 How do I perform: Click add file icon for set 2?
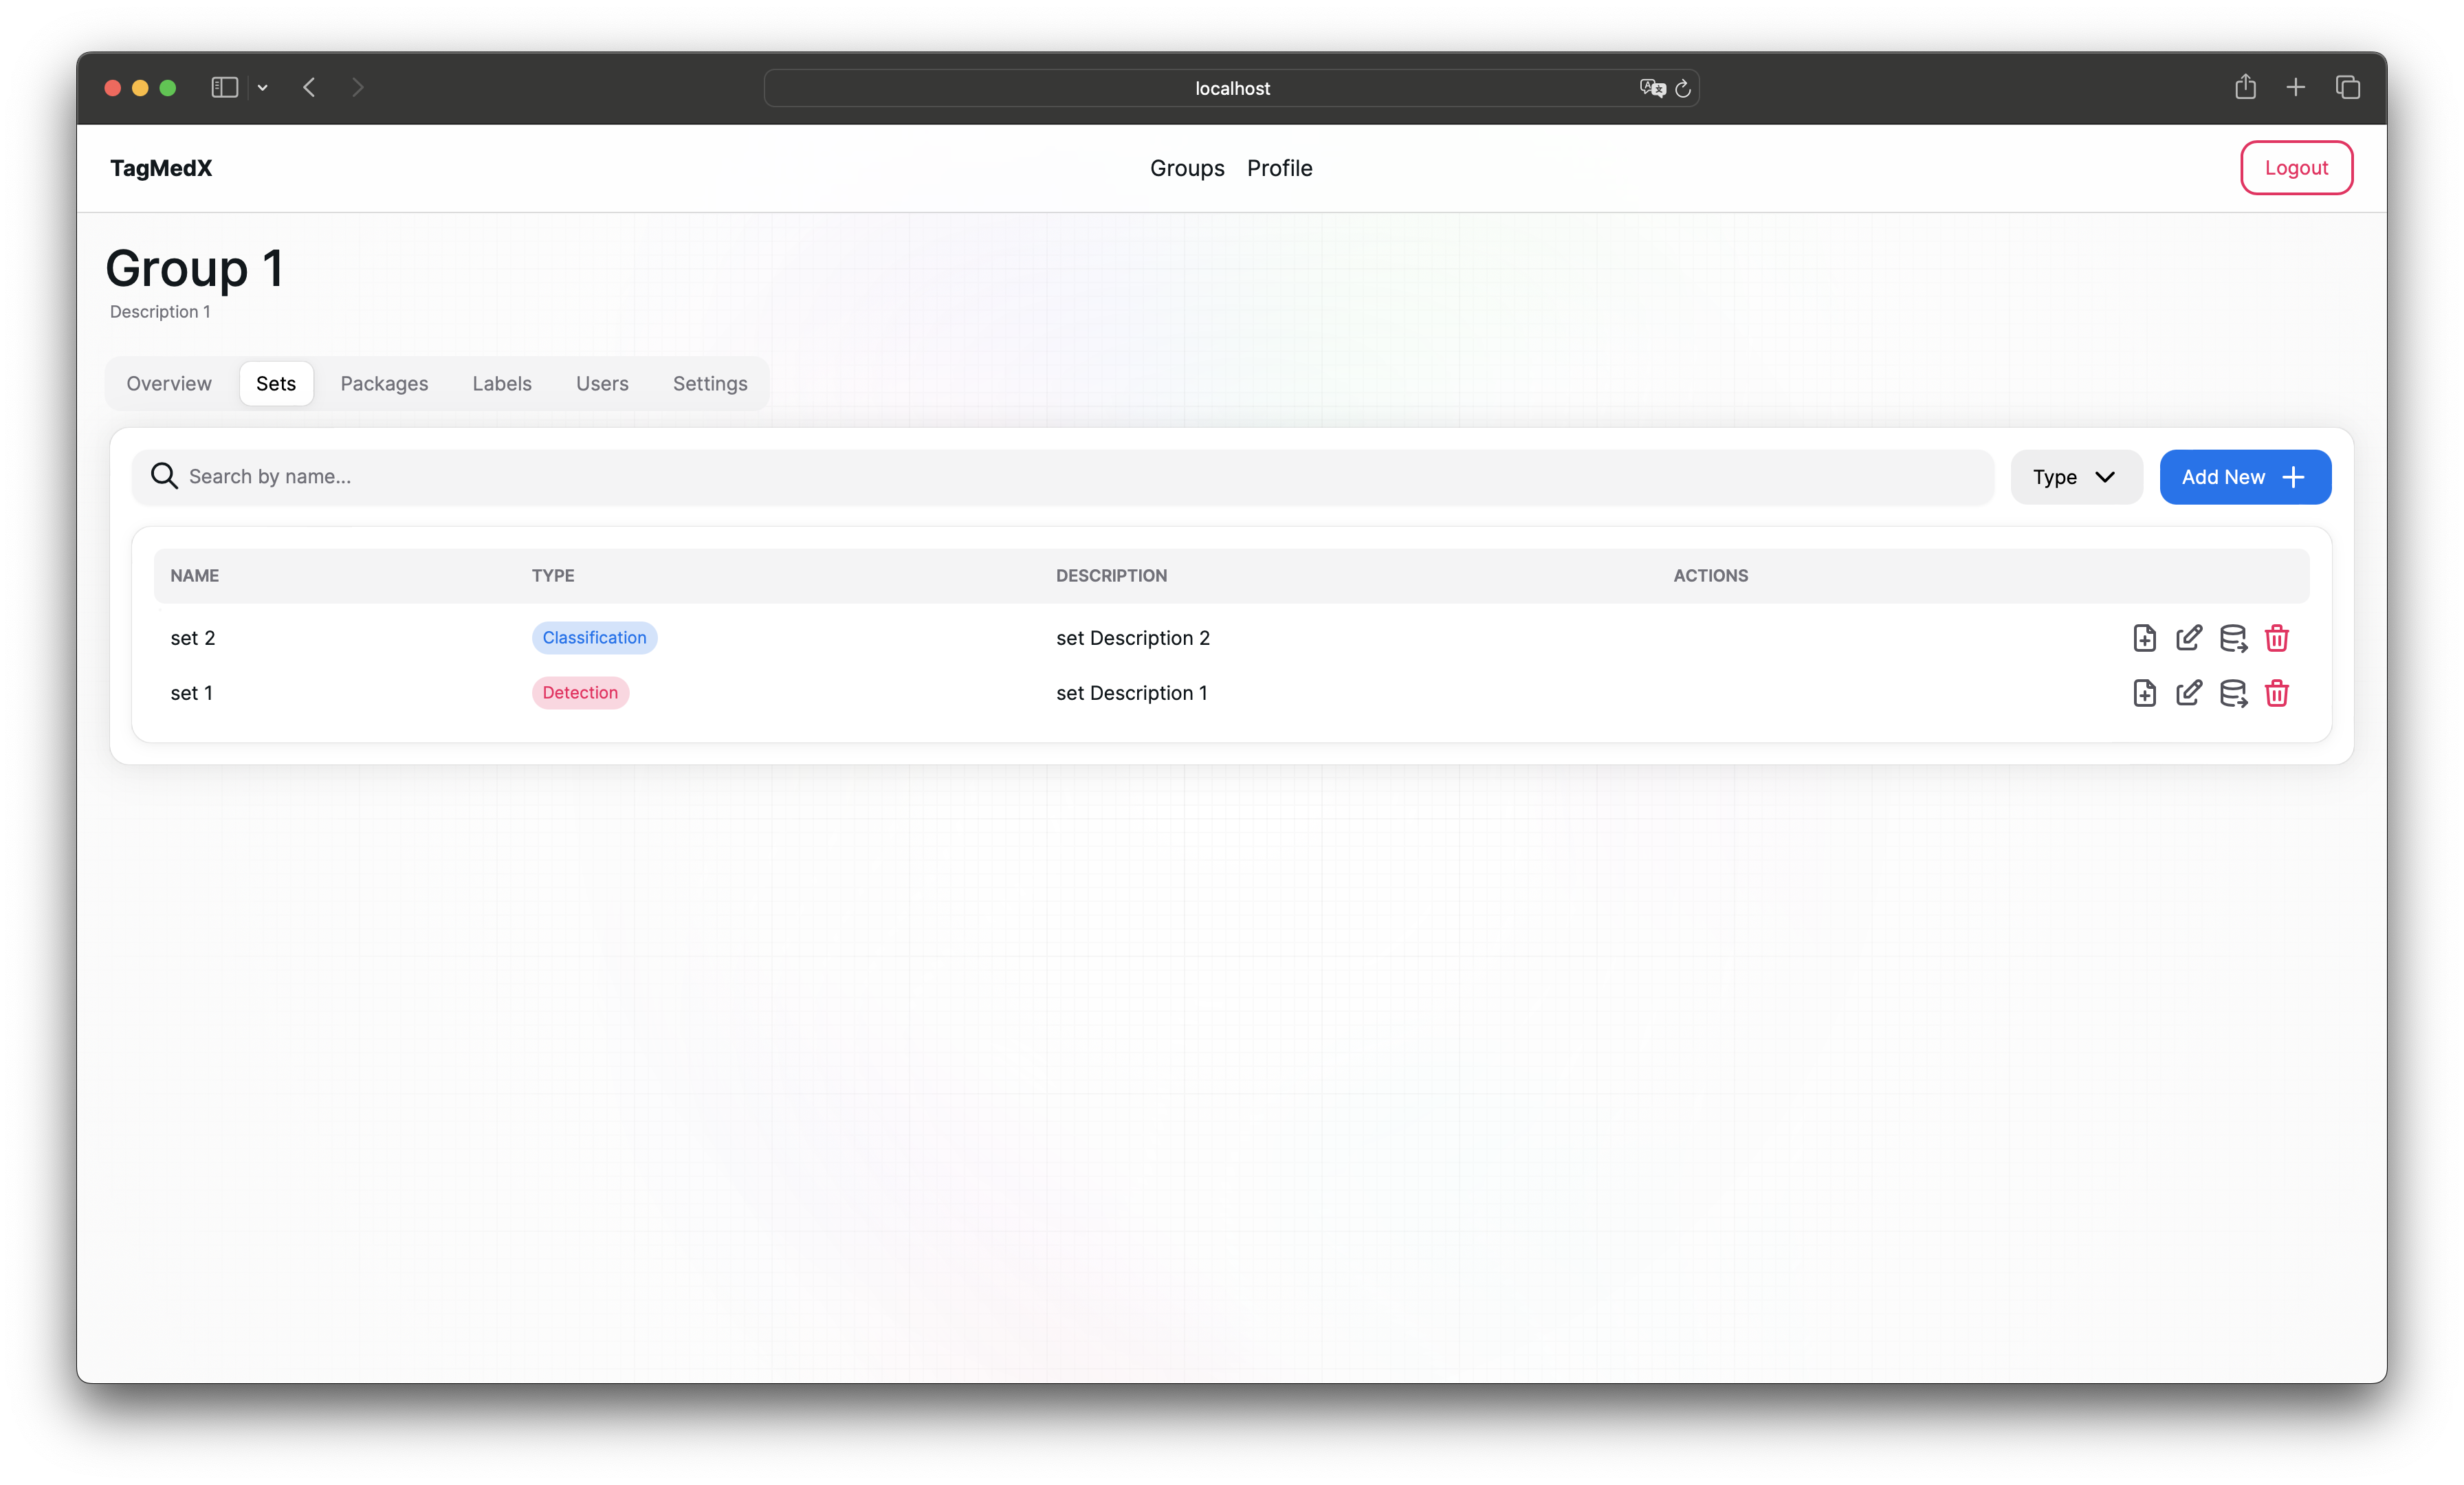click(2144, 638)
